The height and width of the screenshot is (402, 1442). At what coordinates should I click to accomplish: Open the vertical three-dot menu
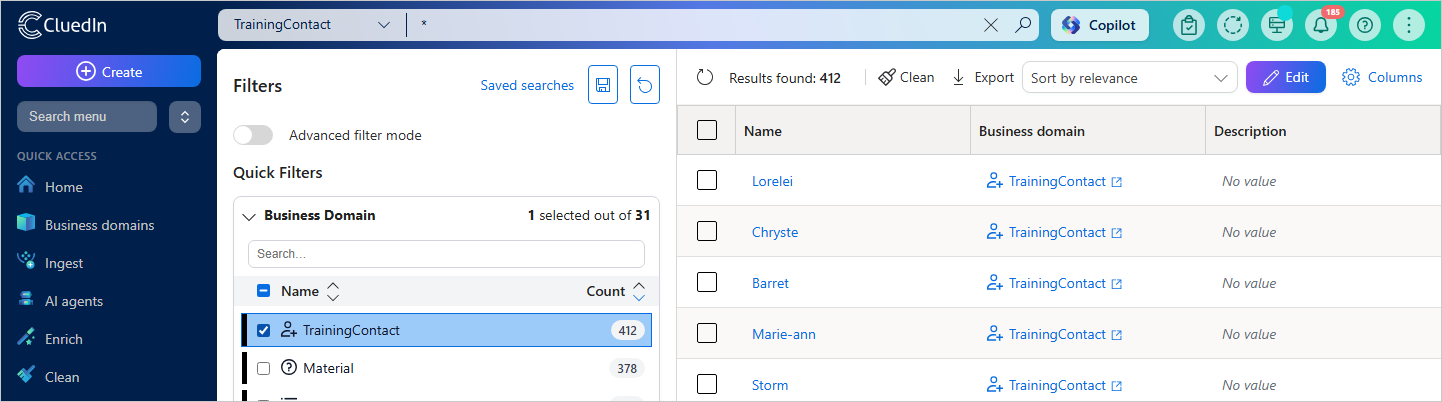pyautogui.click(x=1409, y=26)
